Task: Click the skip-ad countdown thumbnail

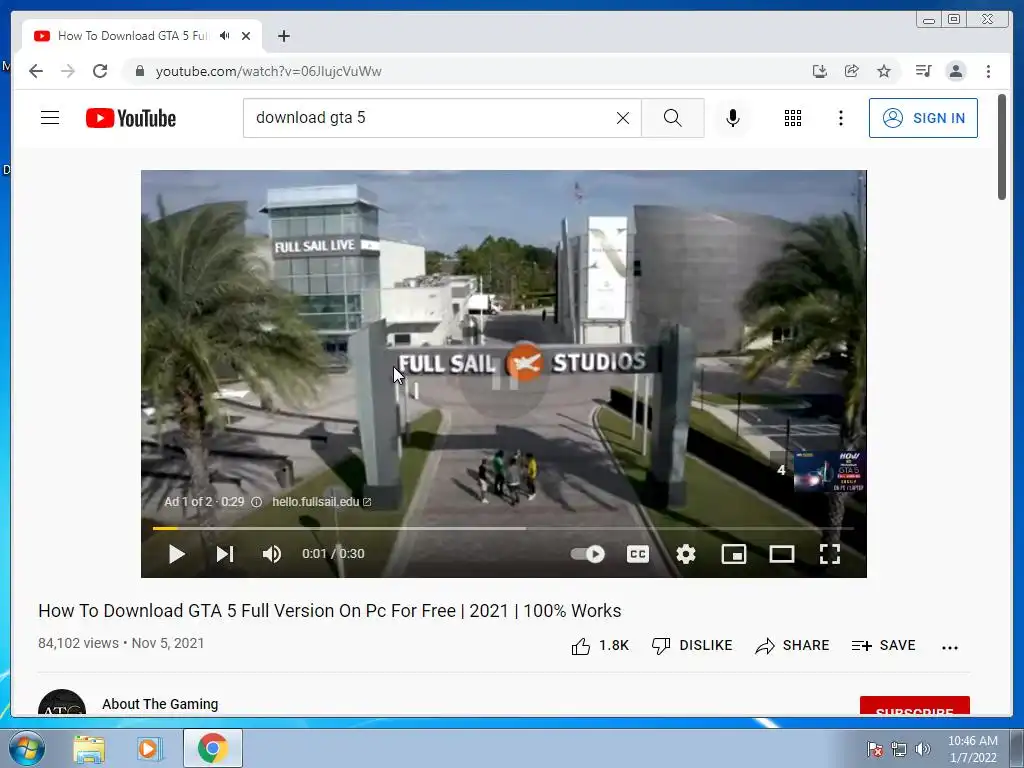Action: [x=818, y=470]
